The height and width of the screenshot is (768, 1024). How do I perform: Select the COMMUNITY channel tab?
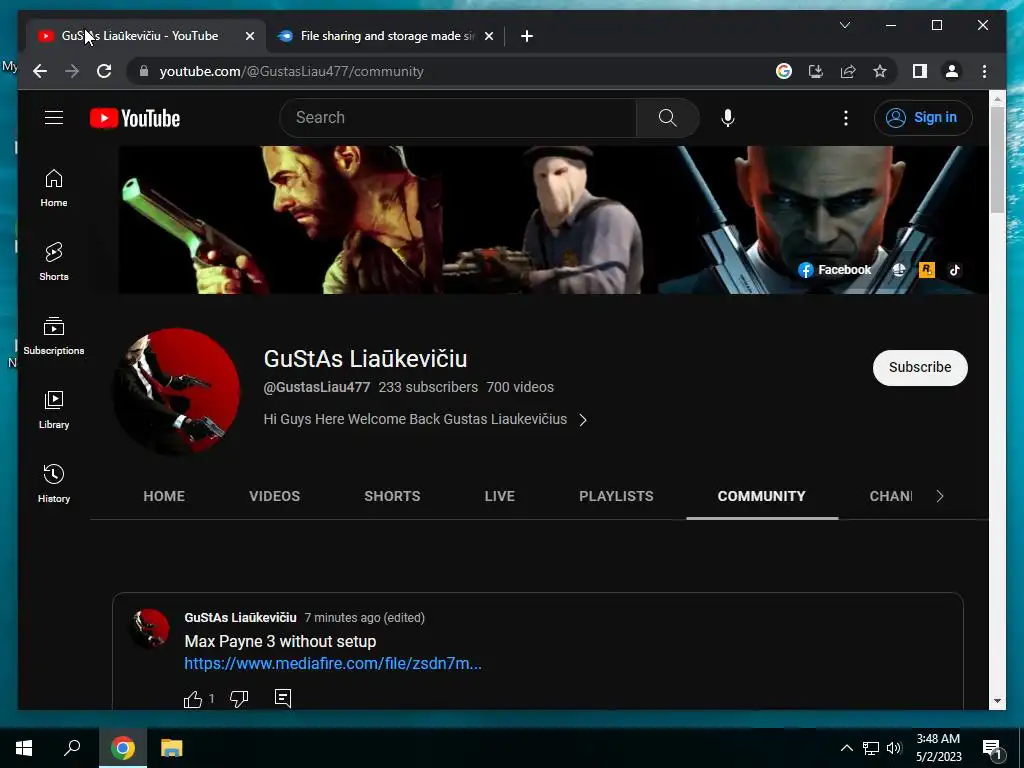761,496
